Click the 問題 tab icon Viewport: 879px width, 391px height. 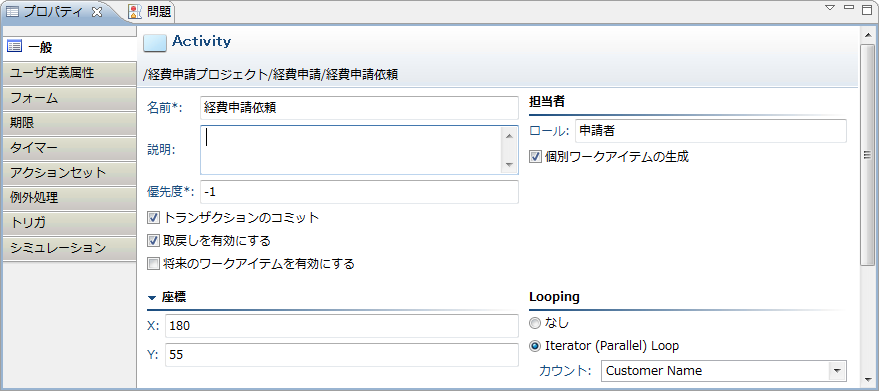(135, 11)
